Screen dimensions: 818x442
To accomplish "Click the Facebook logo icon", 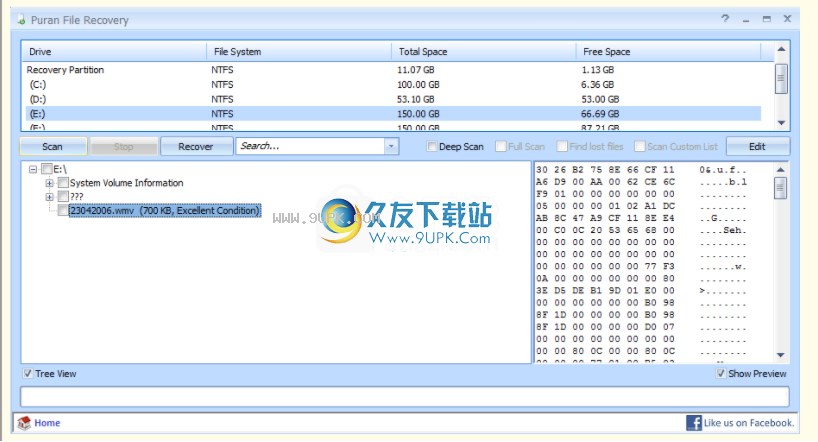I will tap(694, 423).
